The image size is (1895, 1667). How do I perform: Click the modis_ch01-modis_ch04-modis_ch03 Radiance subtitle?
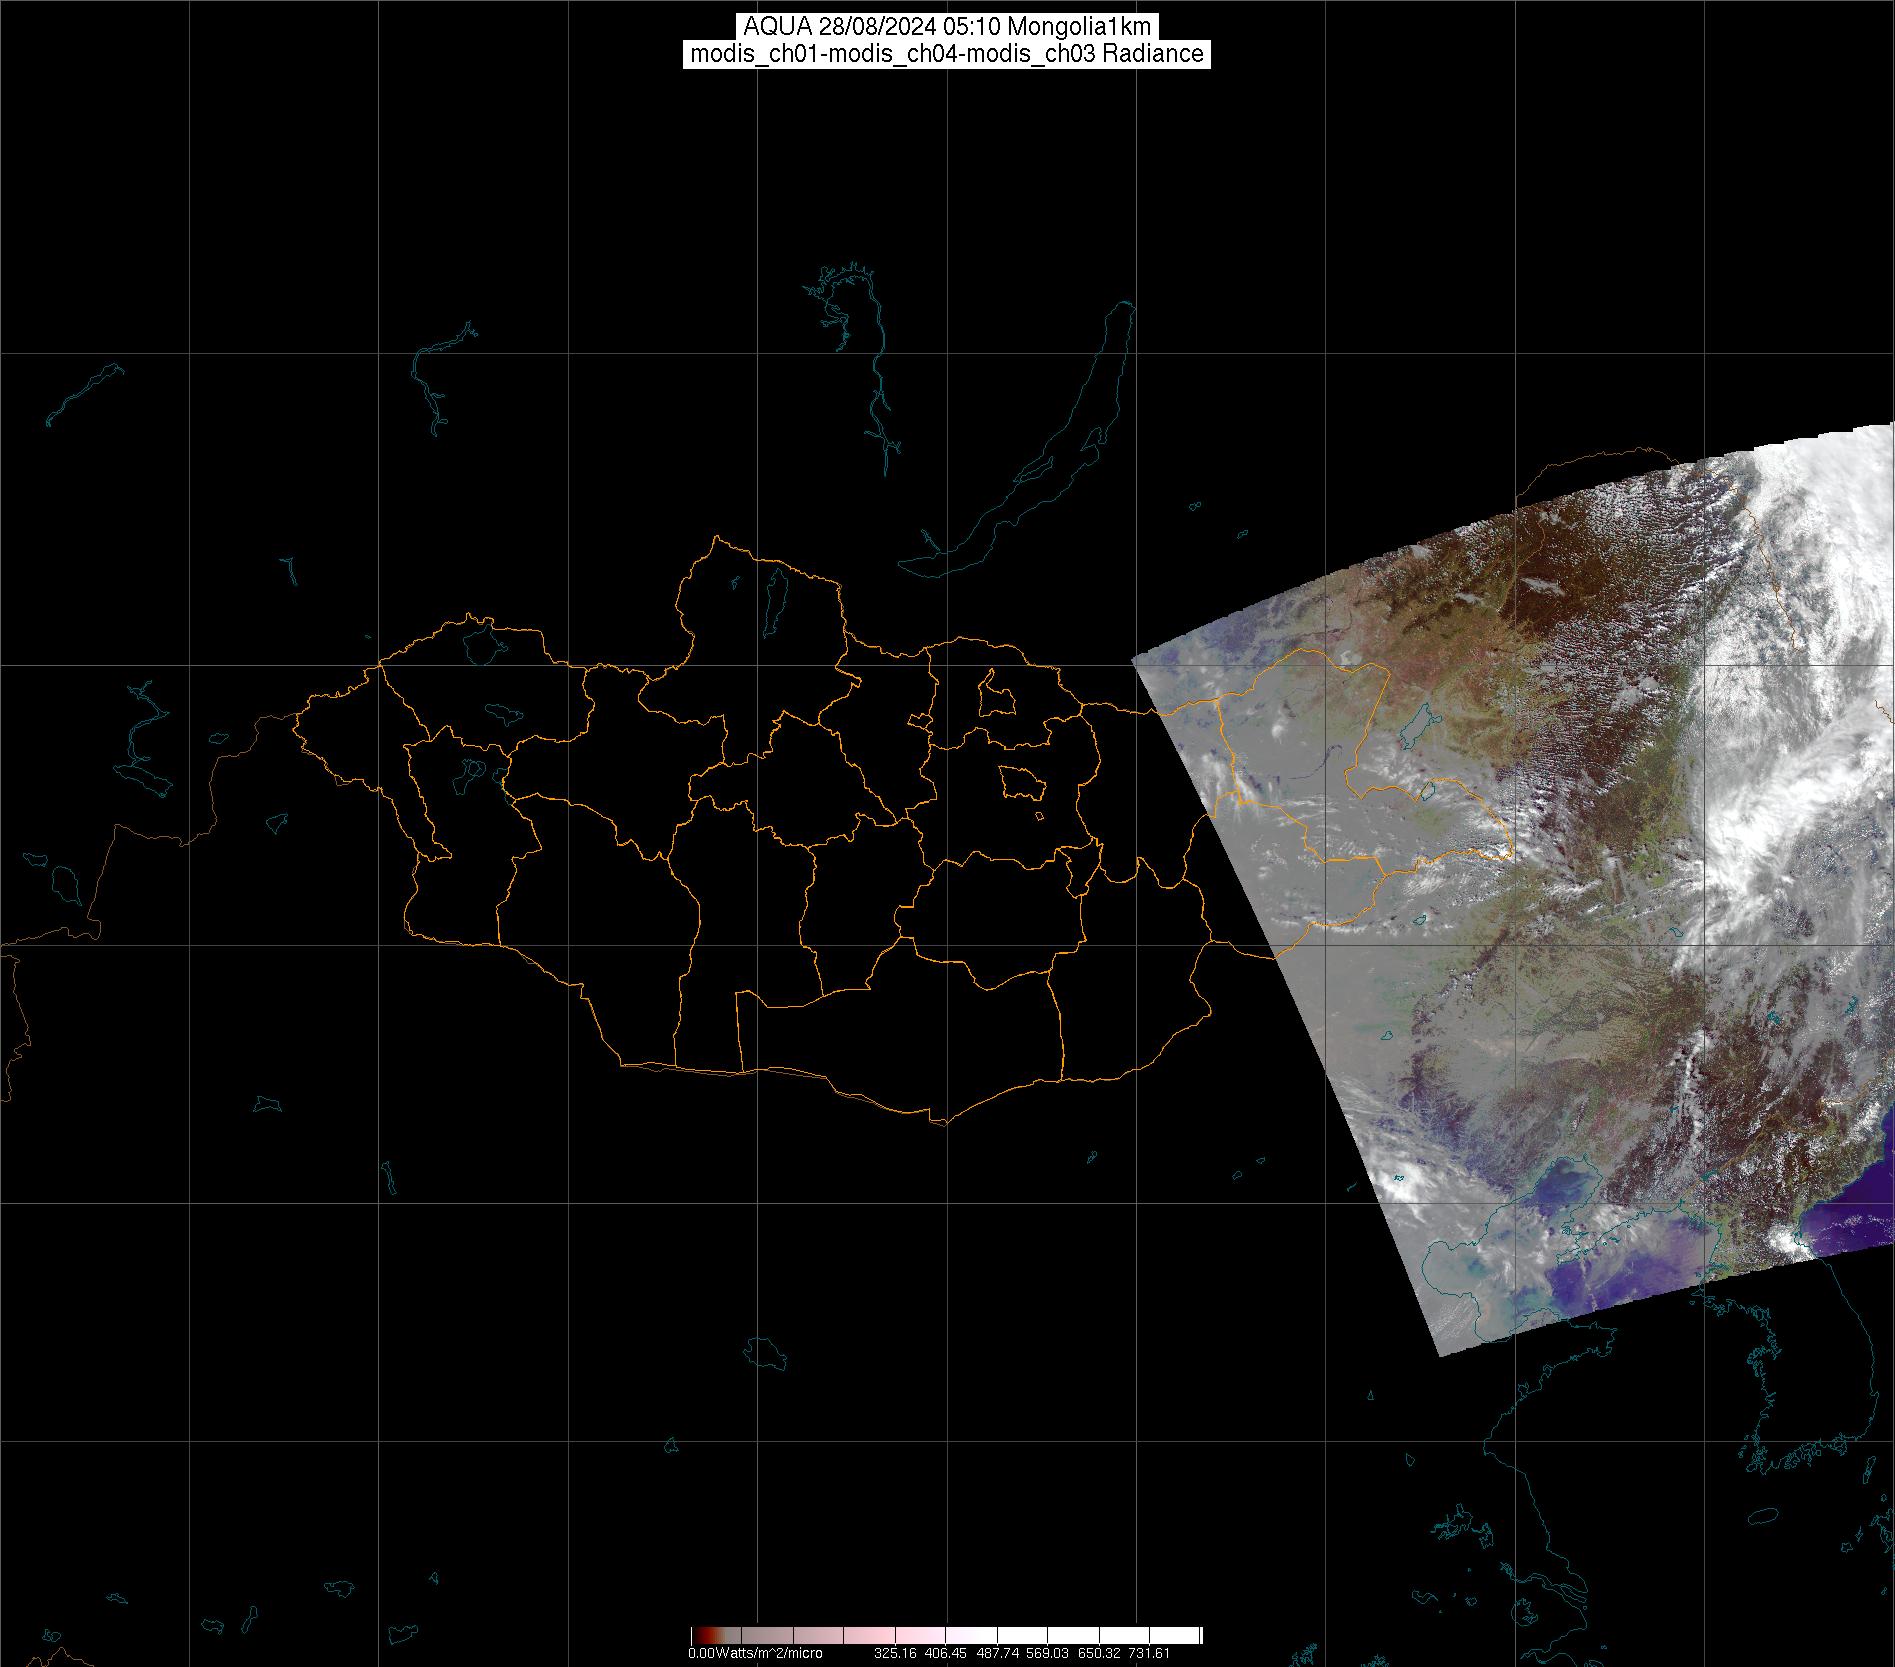pyautogui.click(x=946, y=54)
